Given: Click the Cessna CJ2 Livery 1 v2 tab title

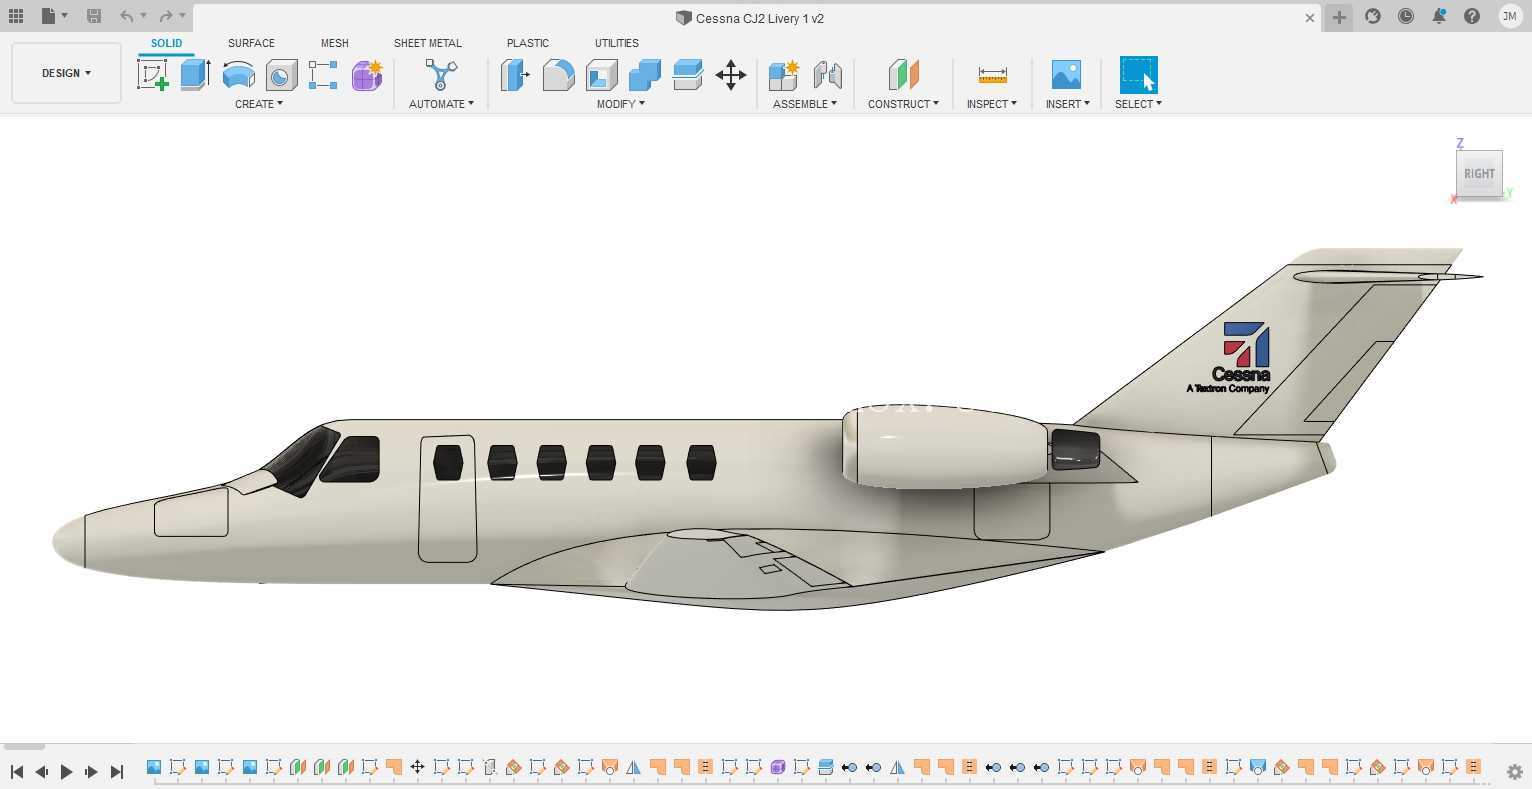Looking at the screenshot, I should 760,18.
